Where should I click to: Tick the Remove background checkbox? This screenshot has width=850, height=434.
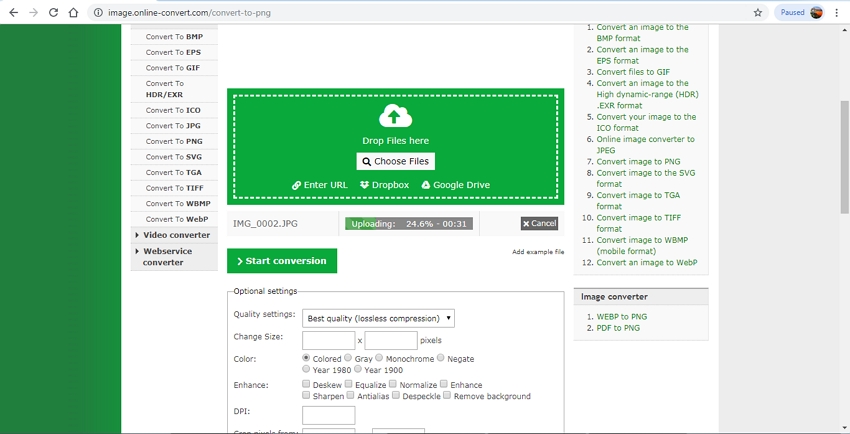point(447,396)
